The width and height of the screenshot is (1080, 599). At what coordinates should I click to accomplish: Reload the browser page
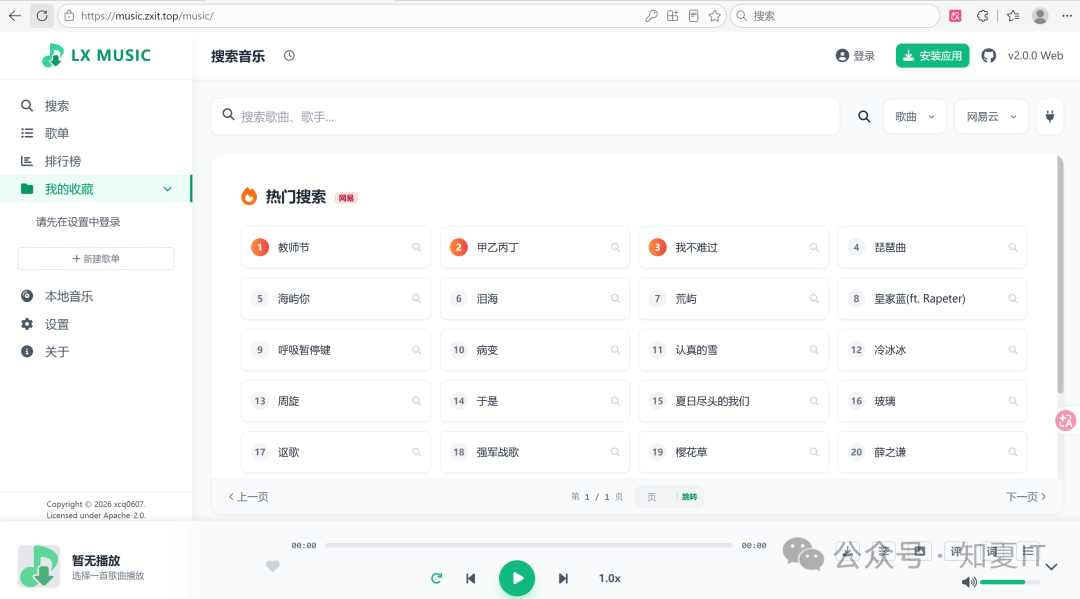click(42, 16)
